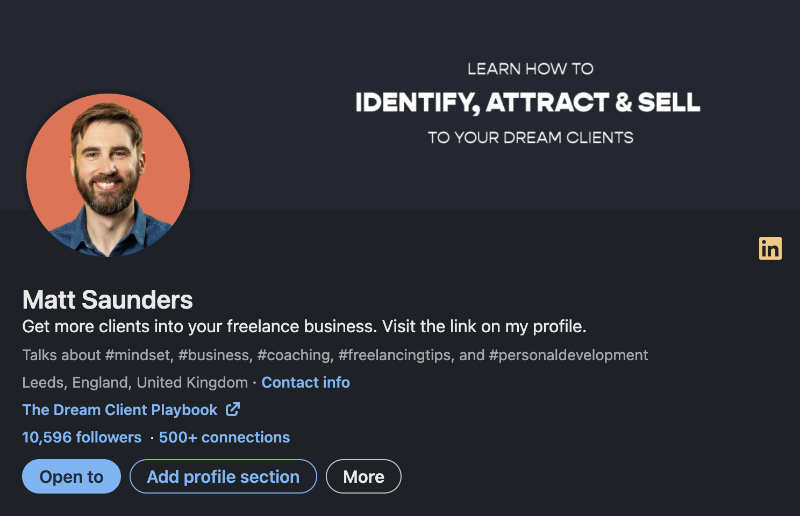Open Matt Saunders' circular profile photo
The image size is (800, 516).
(x=108, y=175)
